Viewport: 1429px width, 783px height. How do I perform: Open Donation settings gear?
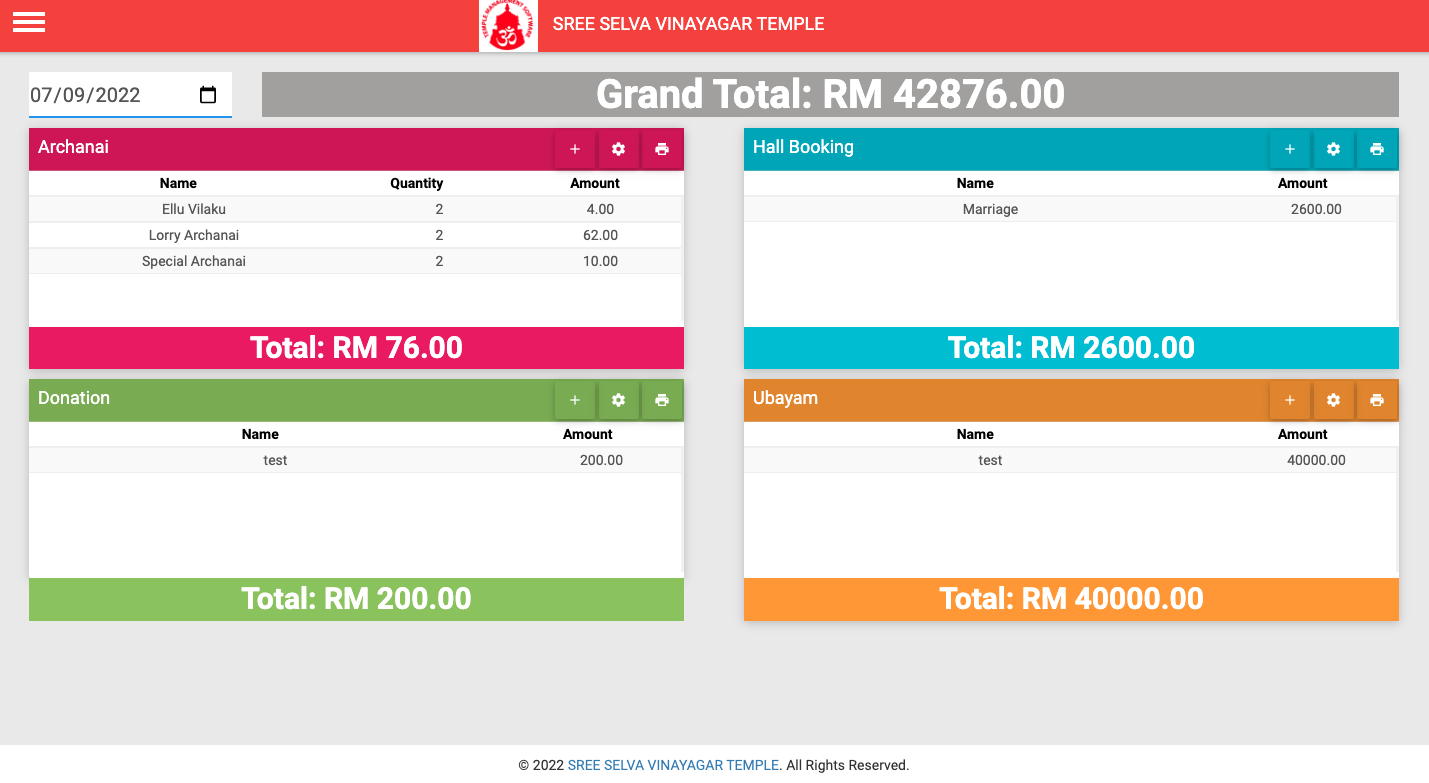618,400
